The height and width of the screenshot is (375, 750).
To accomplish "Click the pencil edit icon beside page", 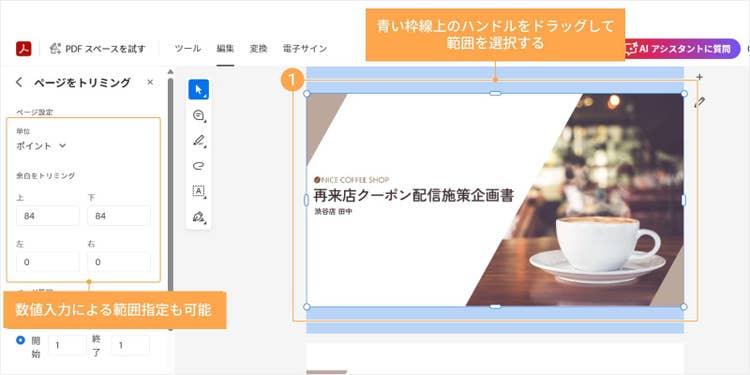I will click(699, 102).
